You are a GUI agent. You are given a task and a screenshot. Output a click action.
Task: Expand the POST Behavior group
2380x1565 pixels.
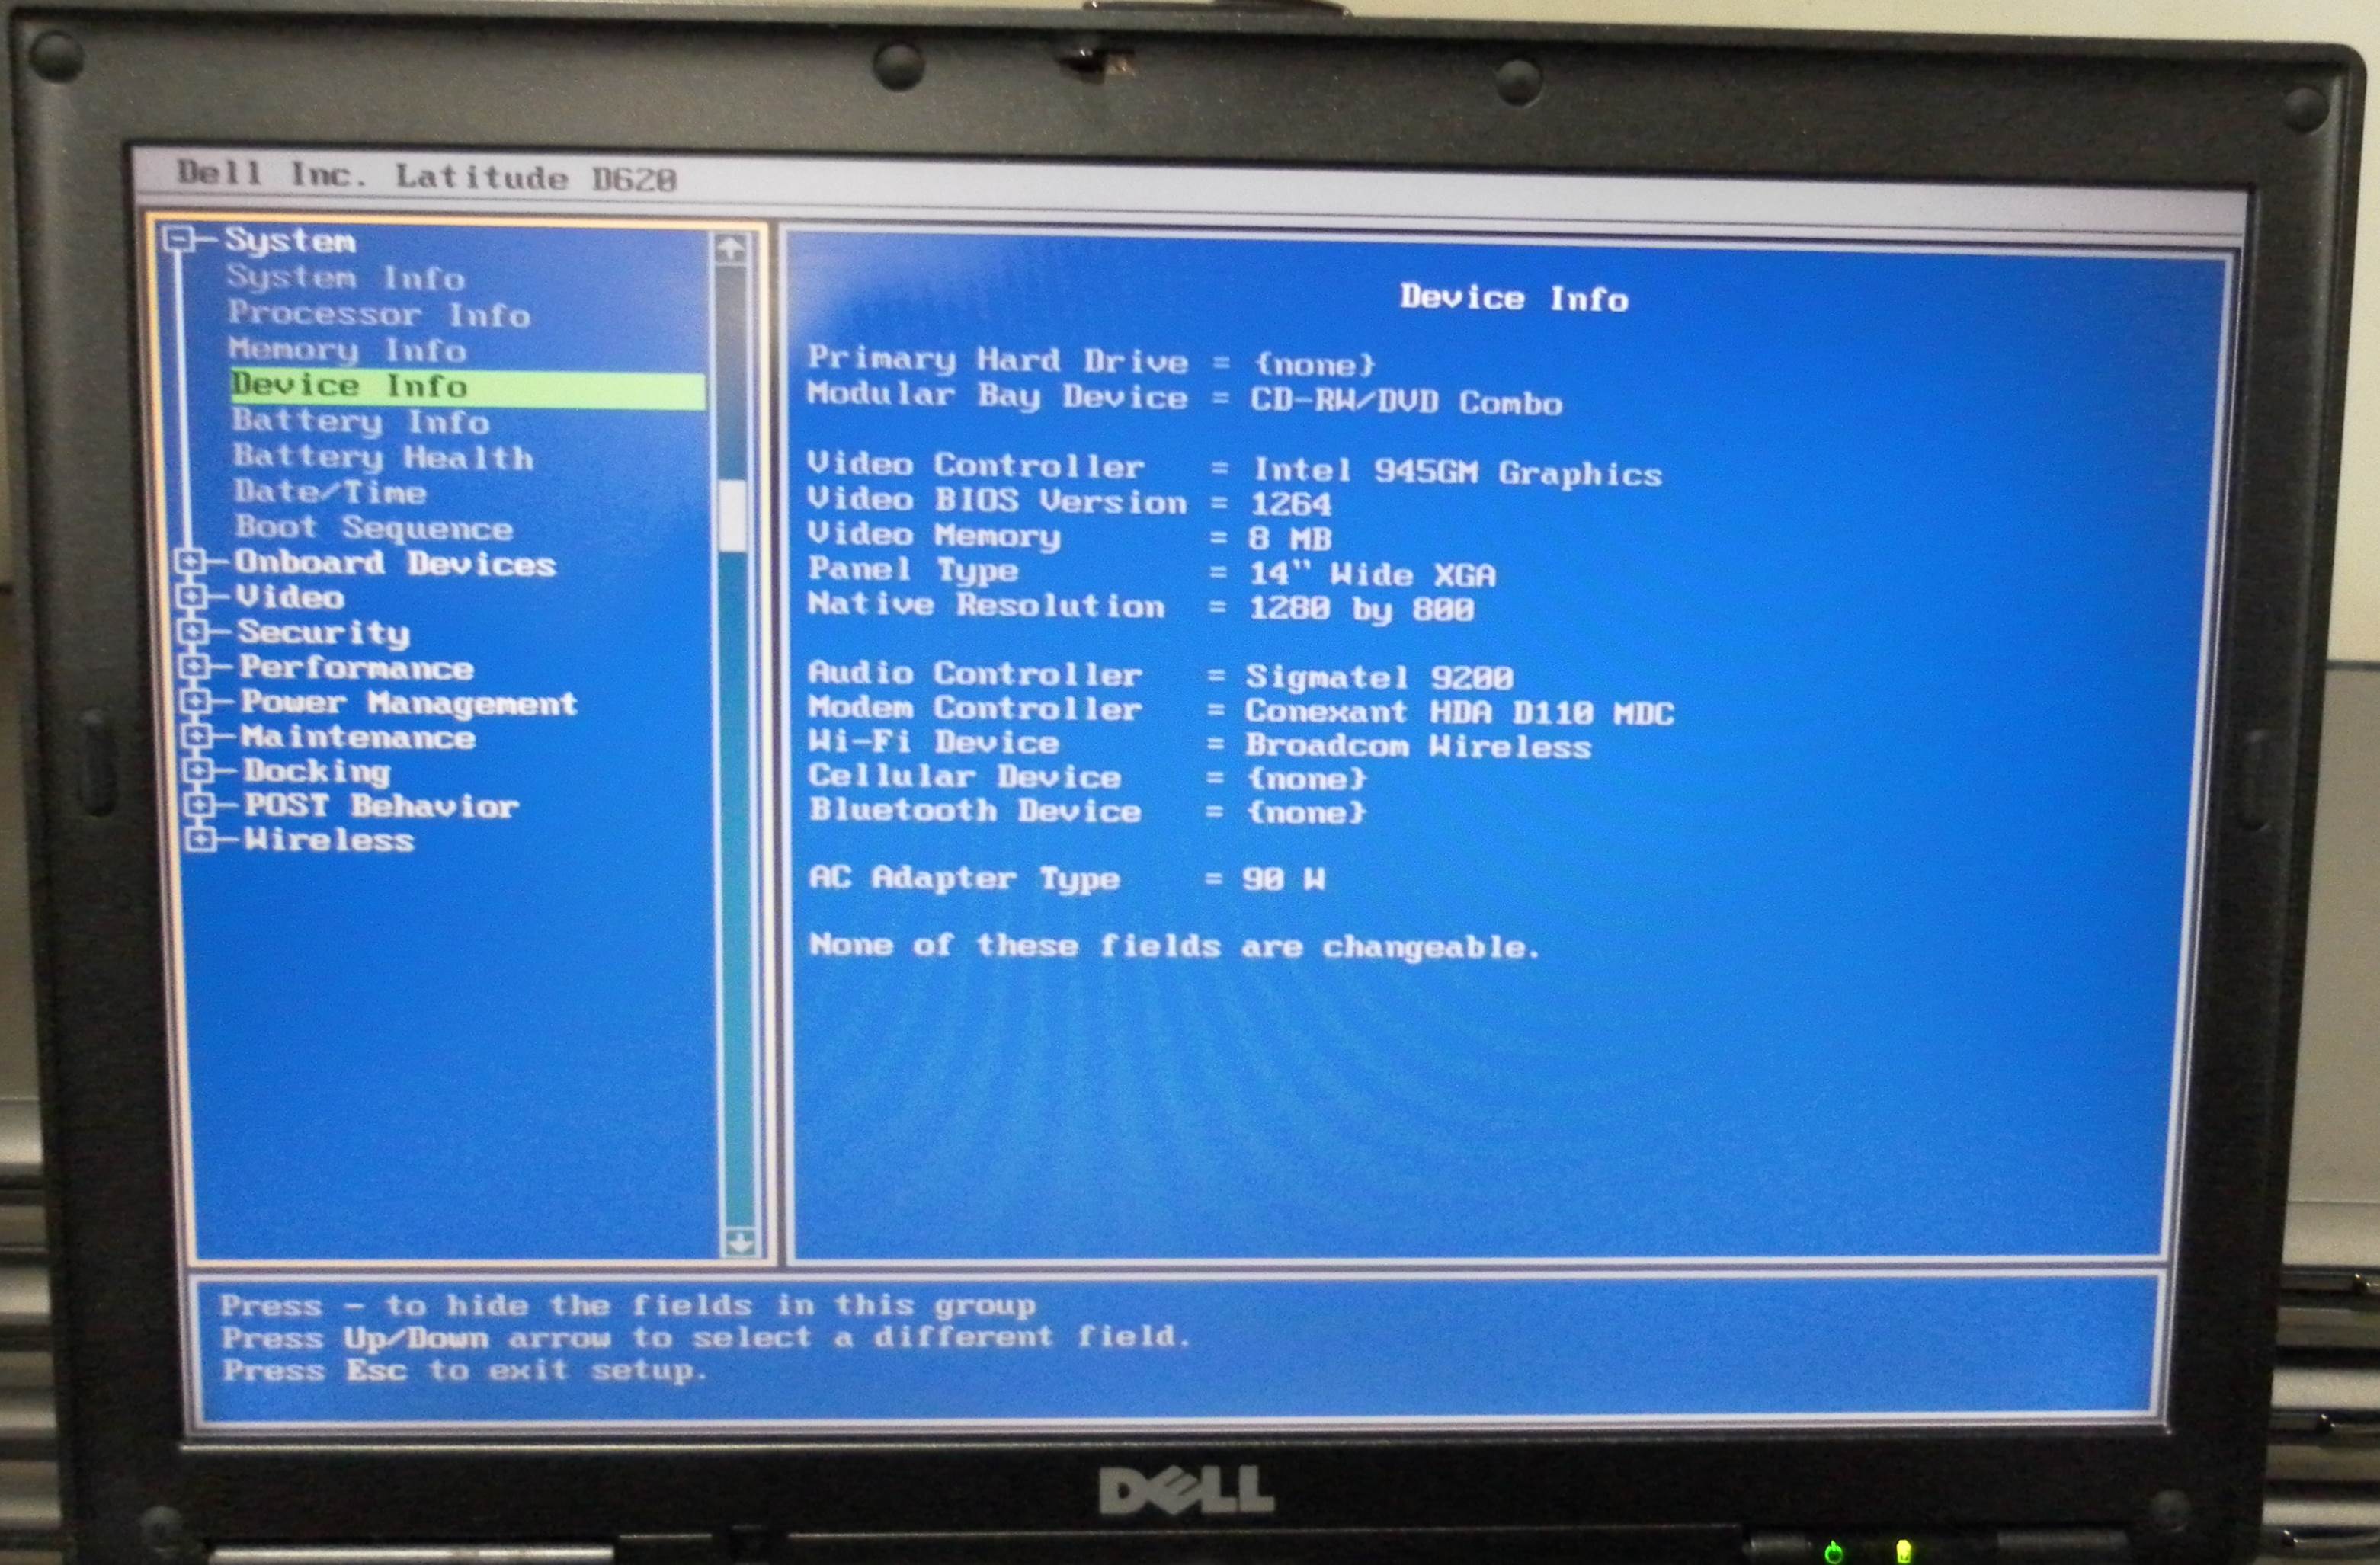200,805
